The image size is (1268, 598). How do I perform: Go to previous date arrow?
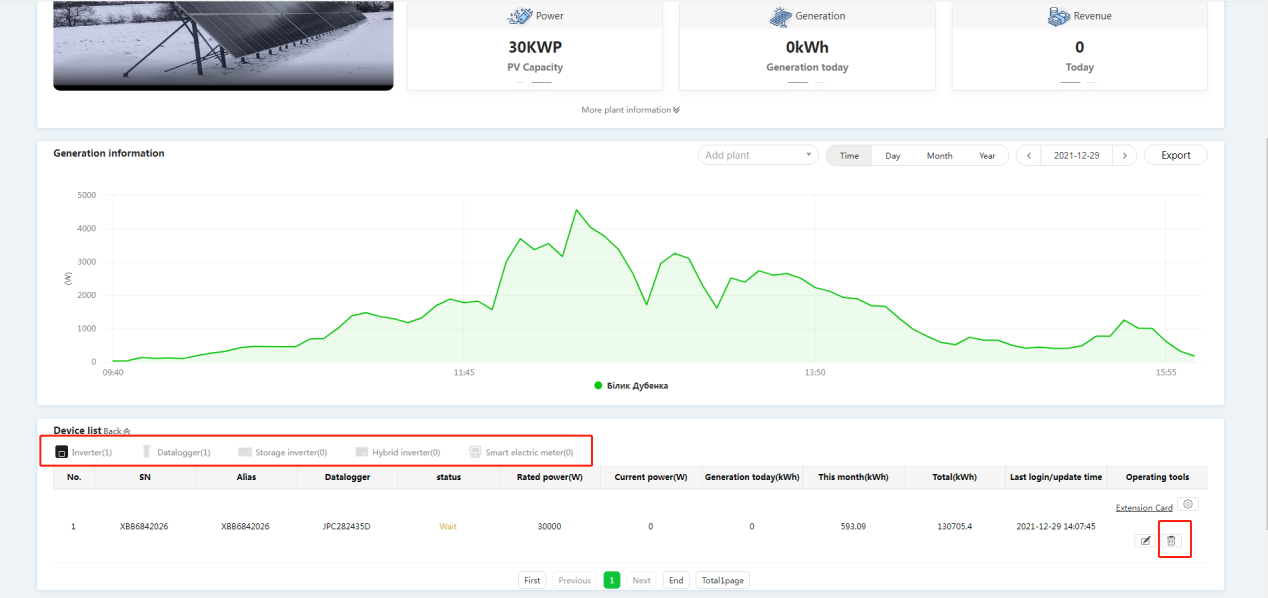(1029, 155)
